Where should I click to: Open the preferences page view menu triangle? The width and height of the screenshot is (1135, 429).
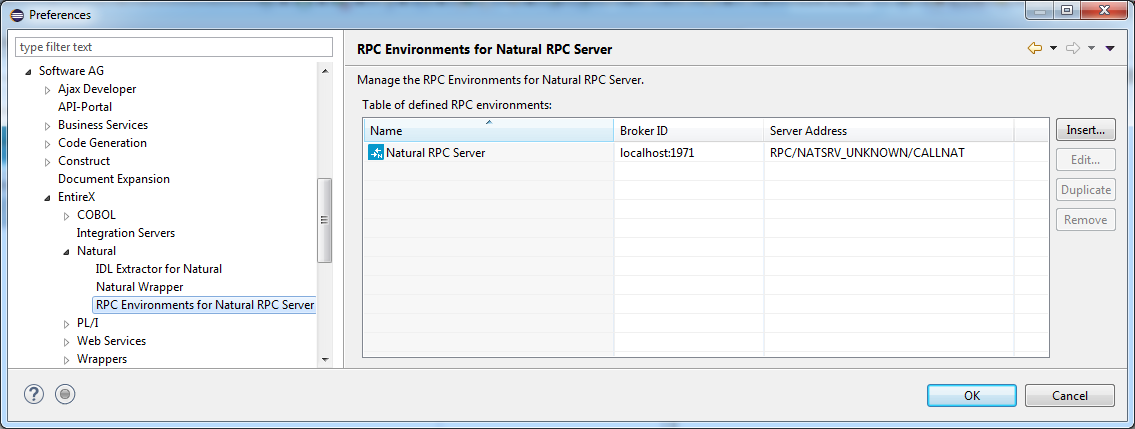tap(1110, 48)
